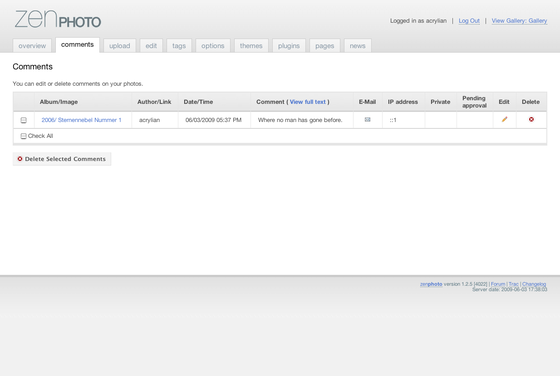Go to the pages tab
The width and height of the screenshot is (560, 376).
325,46
